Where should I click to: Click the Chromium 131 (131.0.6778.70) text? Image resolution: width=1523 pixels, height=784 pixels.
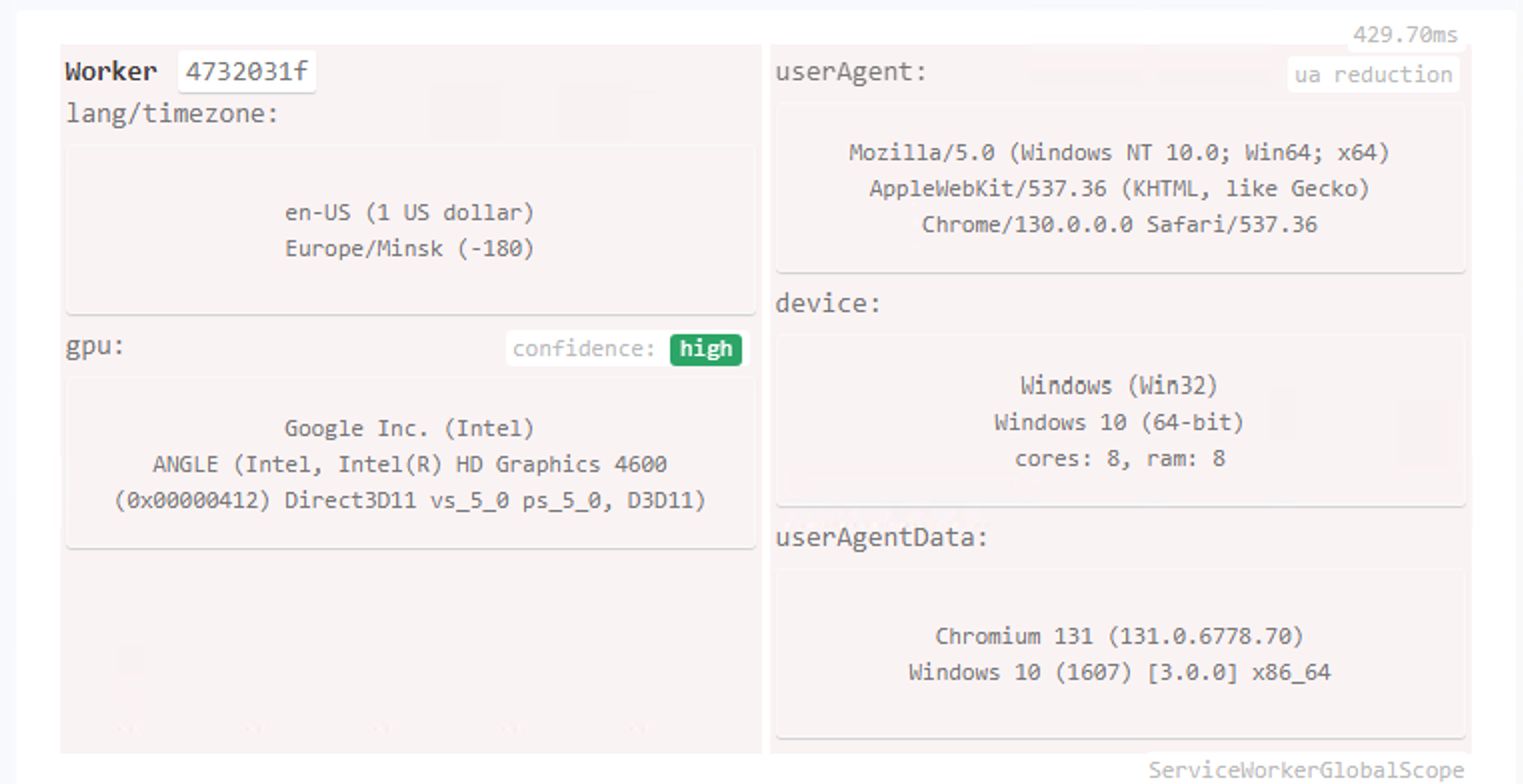[1119, 637]
